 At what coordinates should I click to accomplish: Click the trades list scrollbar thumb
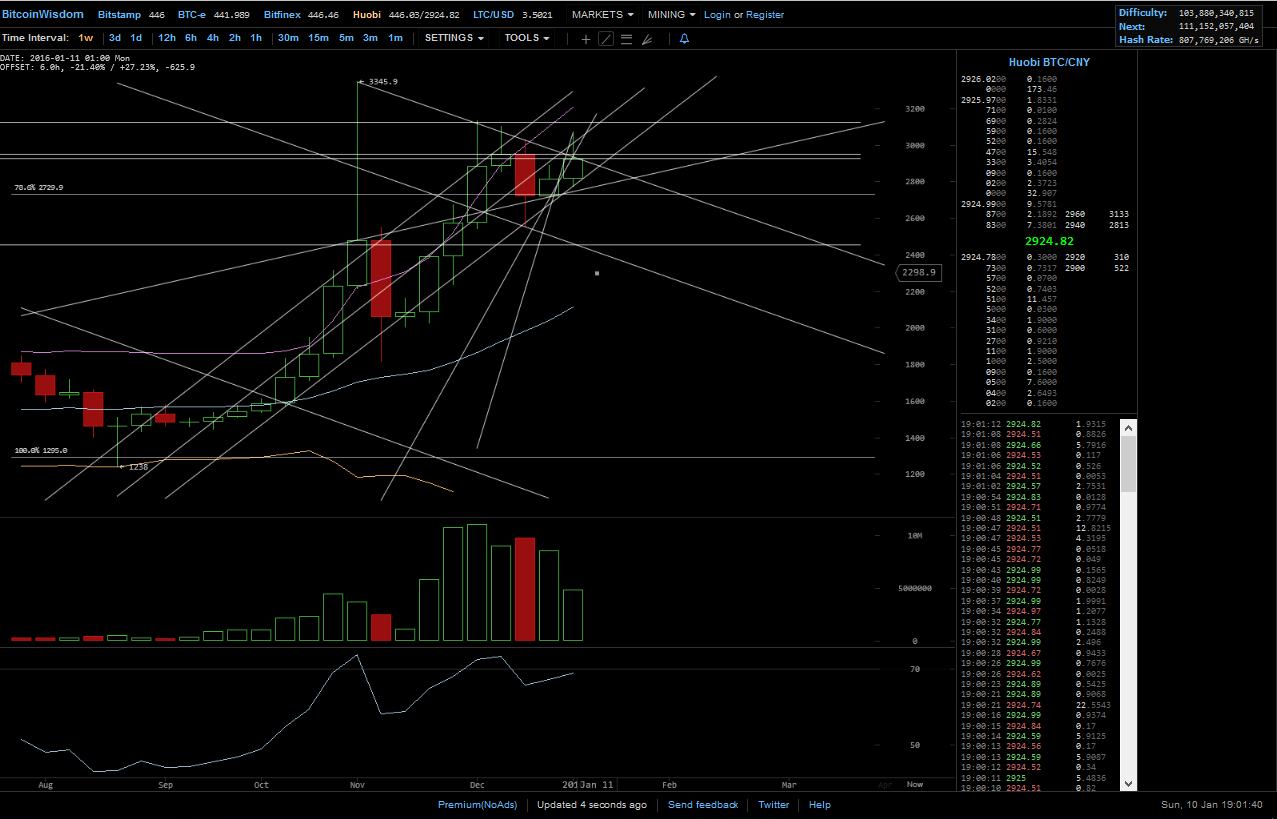coord(1129,464)
